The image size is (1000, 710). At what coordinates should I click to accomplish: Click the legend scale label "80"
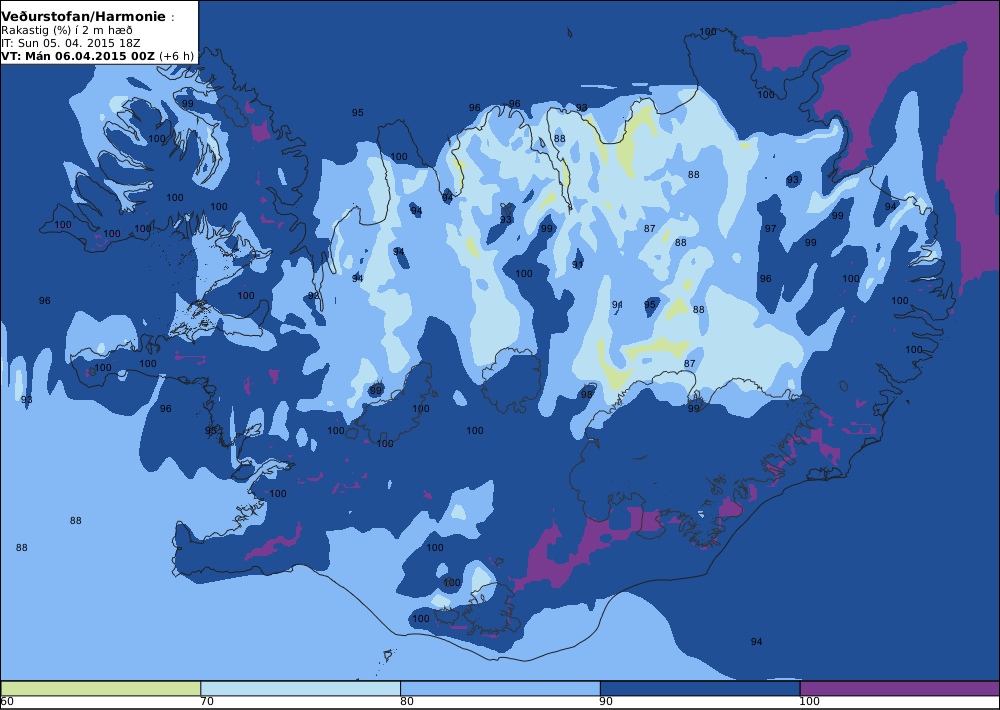(x=407, y=702)
